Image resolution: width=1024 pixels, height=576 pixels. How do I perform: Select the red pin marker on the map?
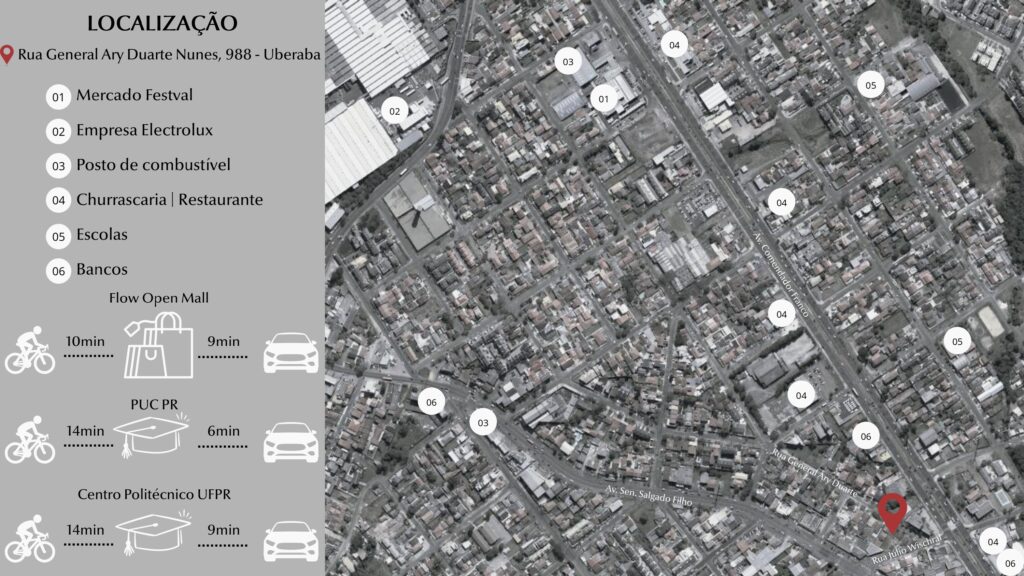[x=891, y=511]
